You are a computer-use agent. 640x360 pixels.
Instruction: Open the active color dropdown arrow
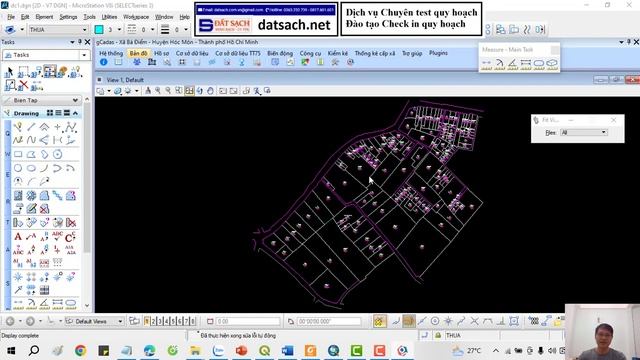[x=119, y=29]
